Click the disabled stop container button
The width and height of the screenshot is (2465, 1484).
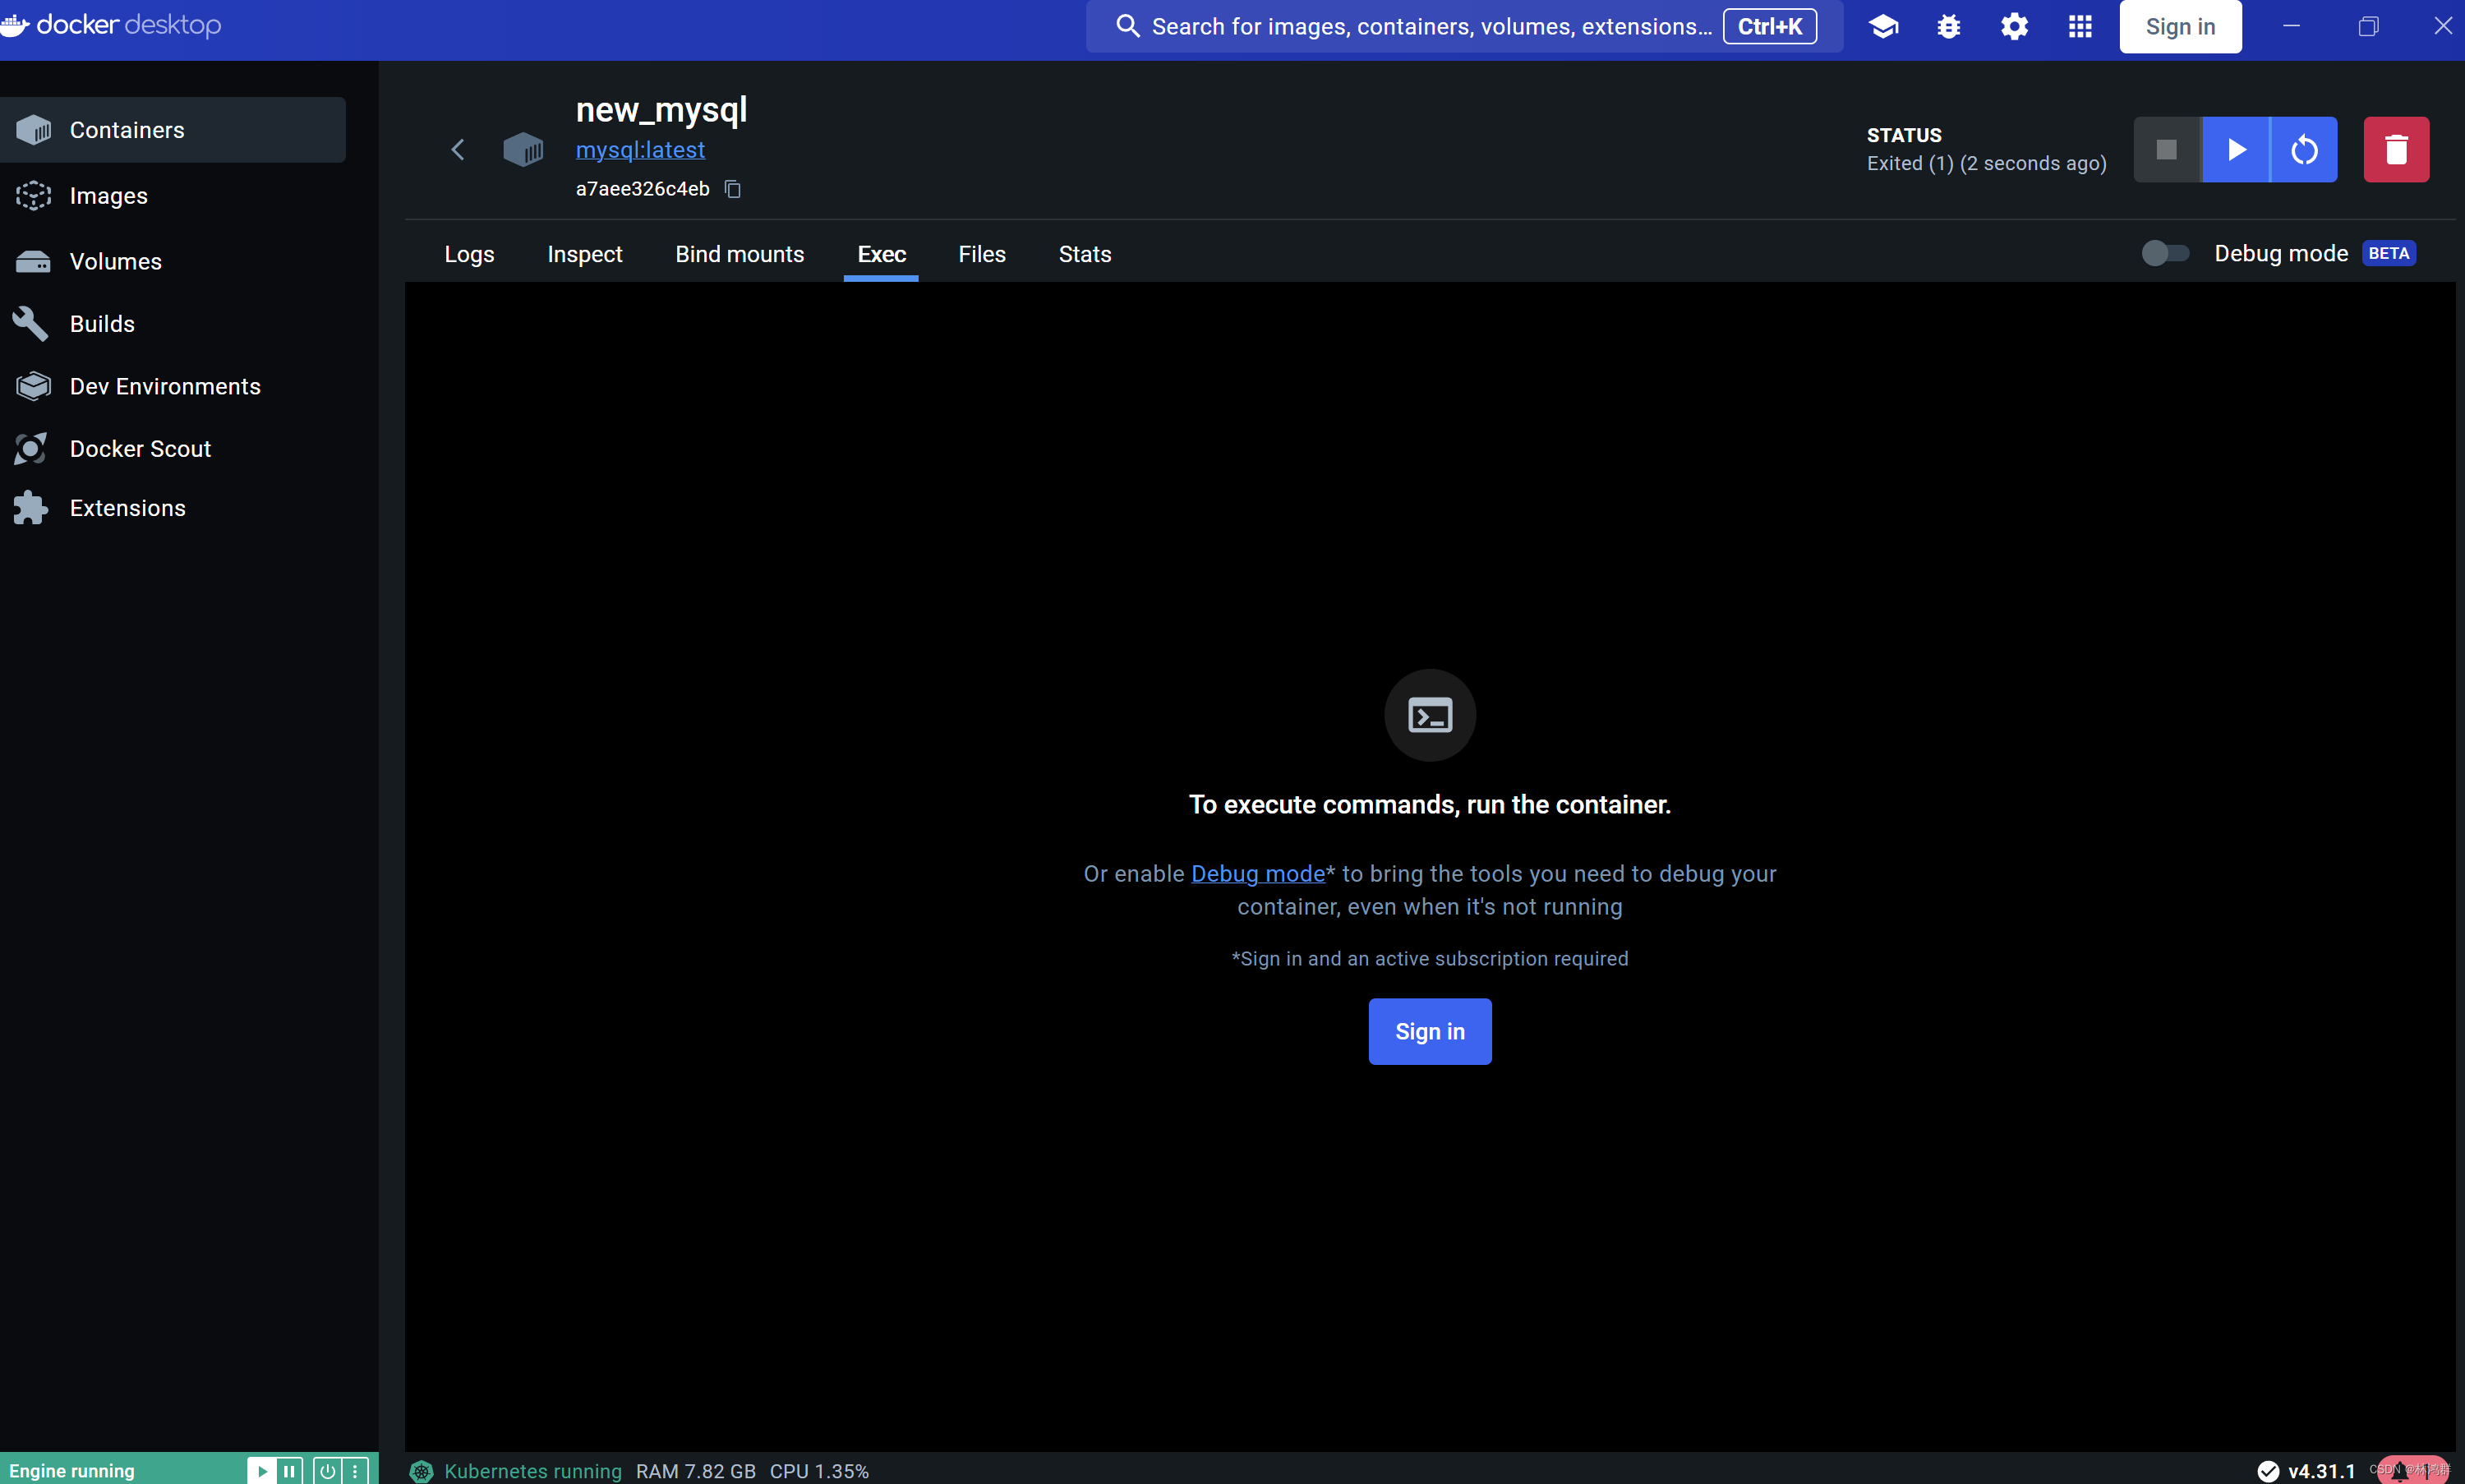[2167, 150]
